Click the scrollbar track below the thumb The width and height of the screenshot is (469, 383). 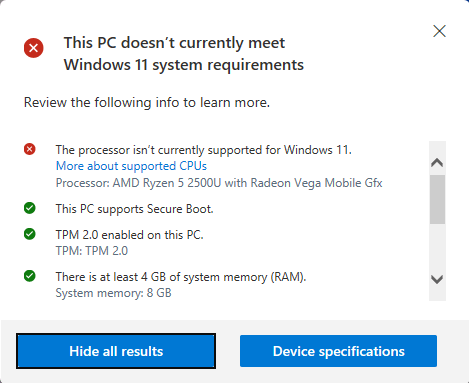(x=437, y=247)
